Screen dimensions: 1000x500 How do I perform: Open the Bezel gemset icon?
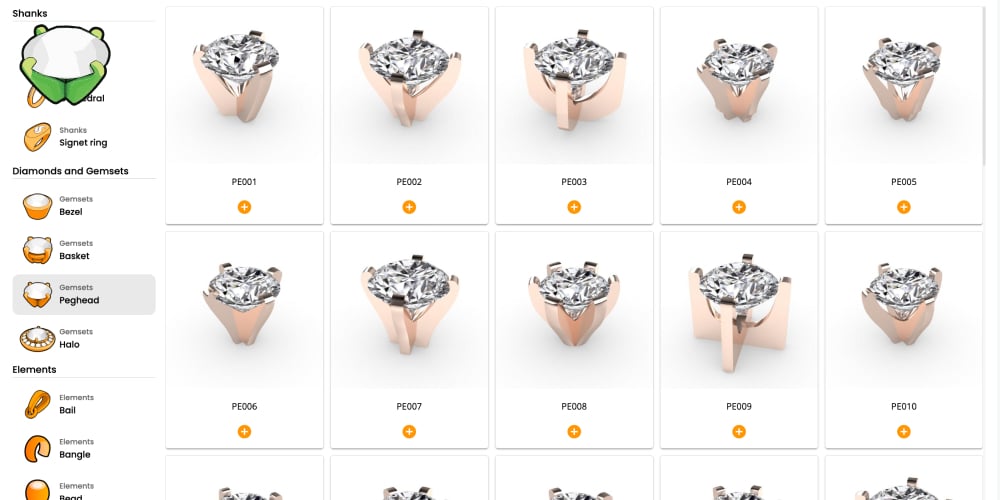[x=38, y=206]
